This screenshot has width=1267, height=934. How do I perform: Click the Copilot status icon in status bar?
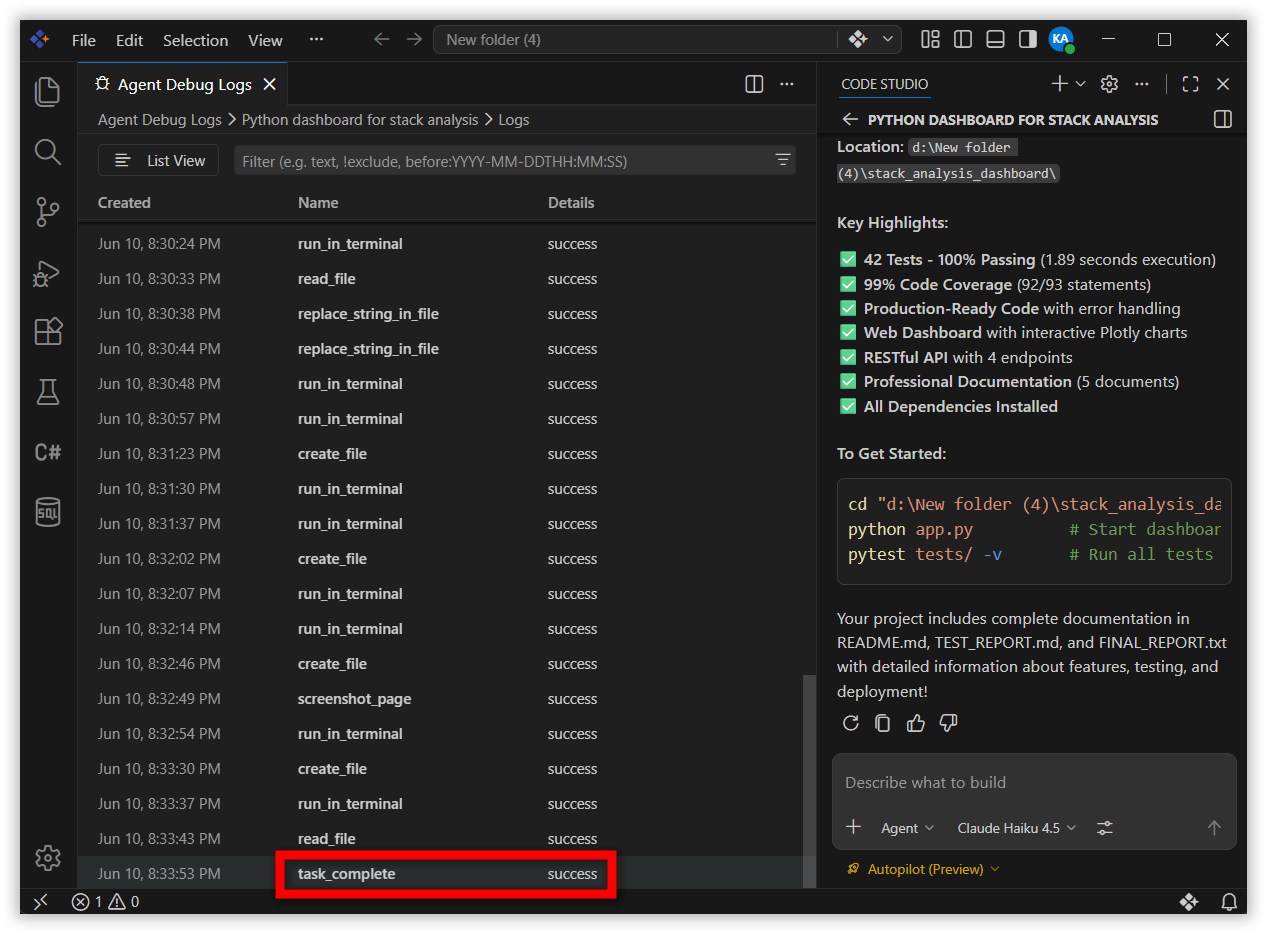(x=1189, y=902)
